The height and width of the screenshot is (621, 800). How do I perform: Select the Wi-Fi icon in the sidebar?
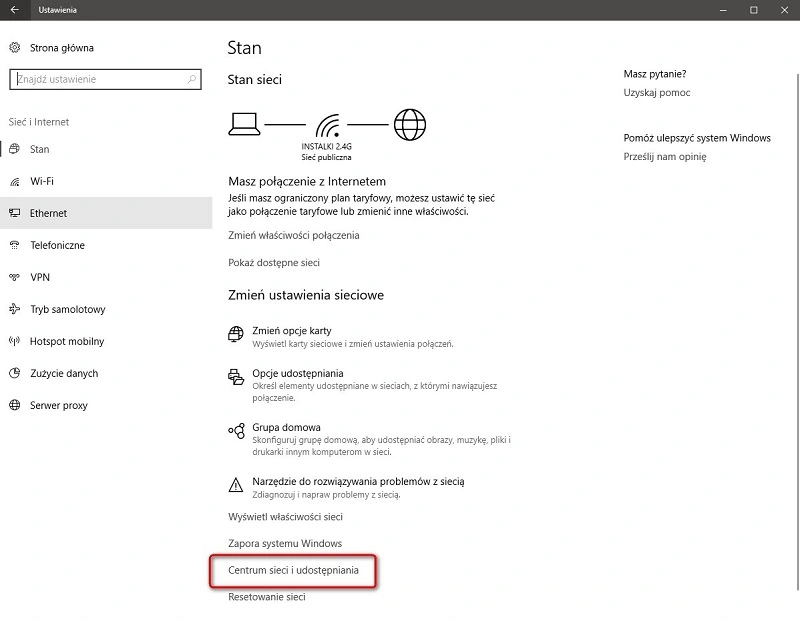tap(16, 181)
